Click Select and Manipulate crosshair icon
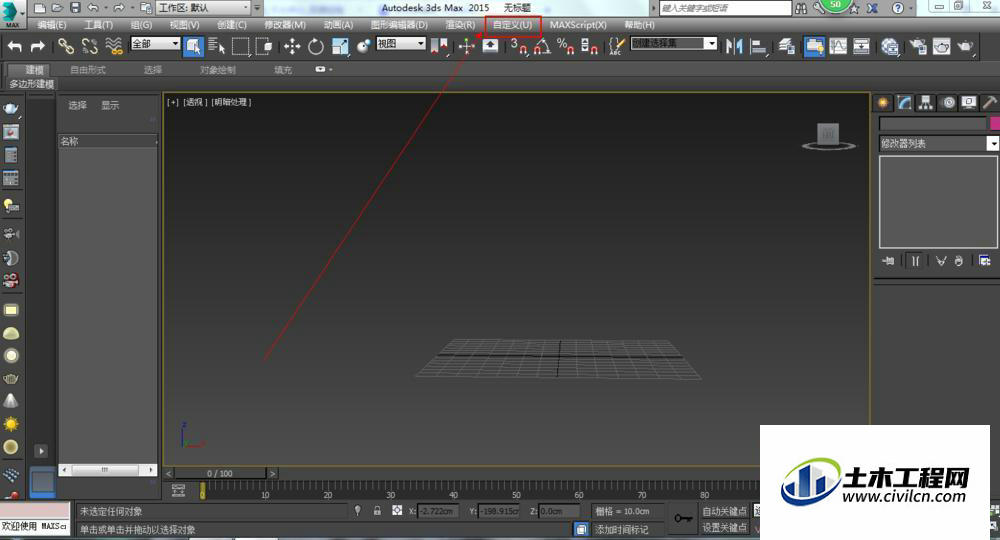 click(x=467, y=46)
